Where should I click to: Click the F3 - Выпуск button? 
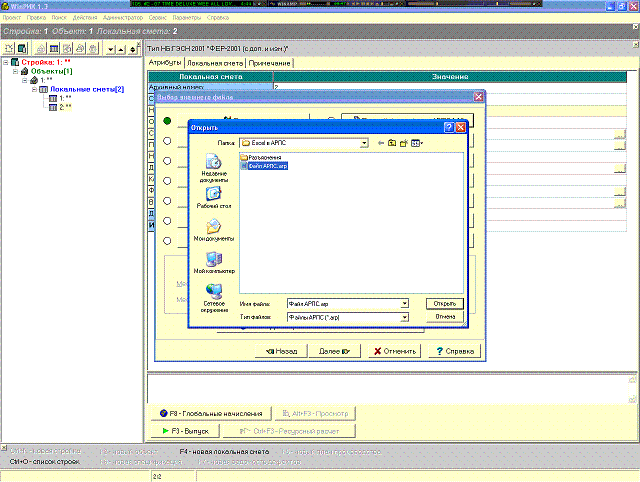[185, 430]
